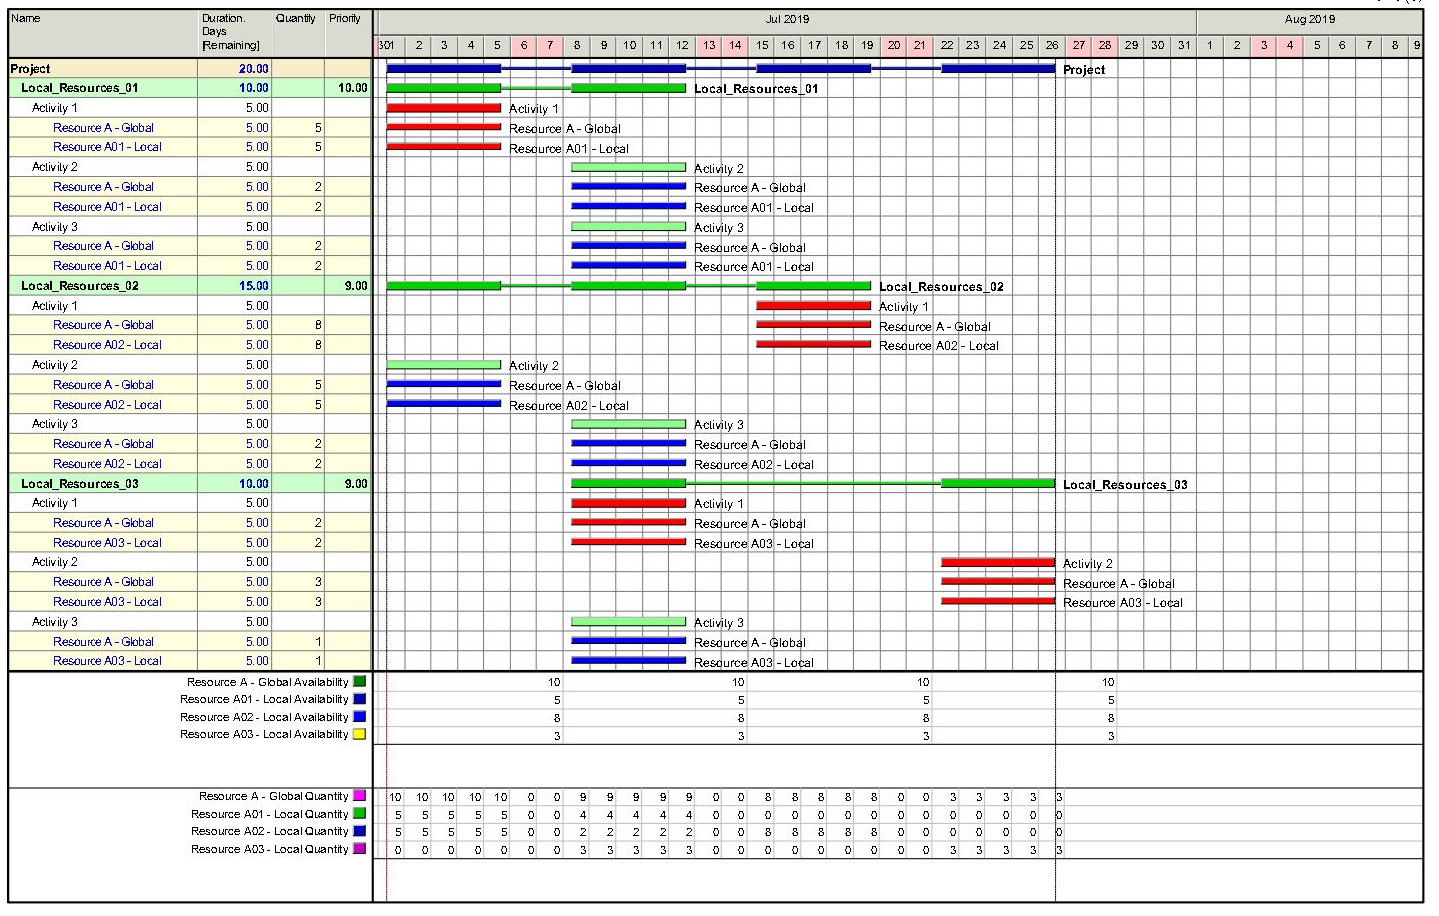Click the Resource A01 - Local Availability swatch
This screenshot has height=916, width=1439.
click(x=360, y=699)
